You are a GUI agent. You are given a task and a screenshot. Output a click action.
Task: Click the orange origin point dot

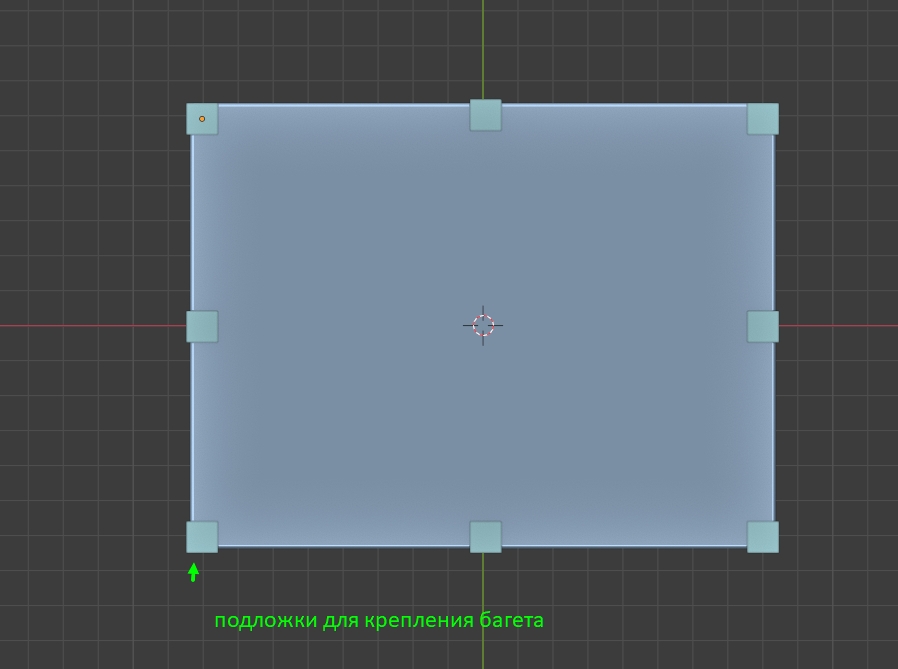(202, 119)
